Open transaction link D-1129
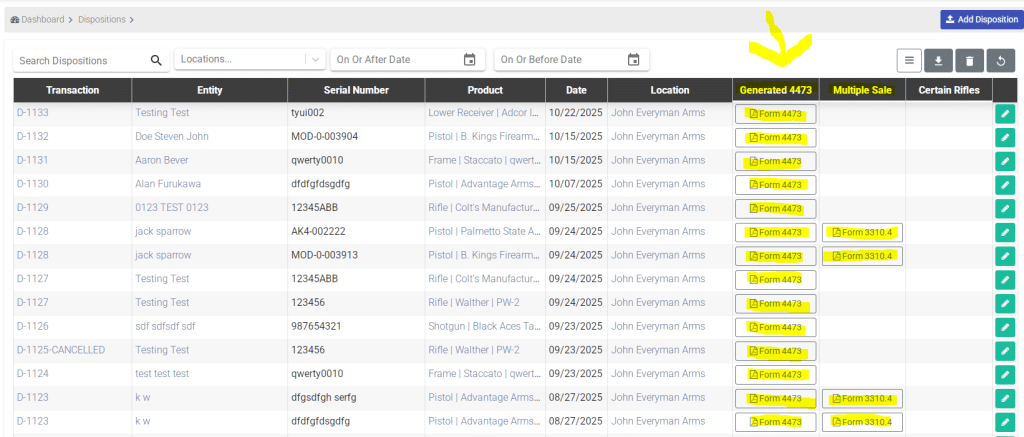The image size is (1024, 437). (x=33, y=208)
